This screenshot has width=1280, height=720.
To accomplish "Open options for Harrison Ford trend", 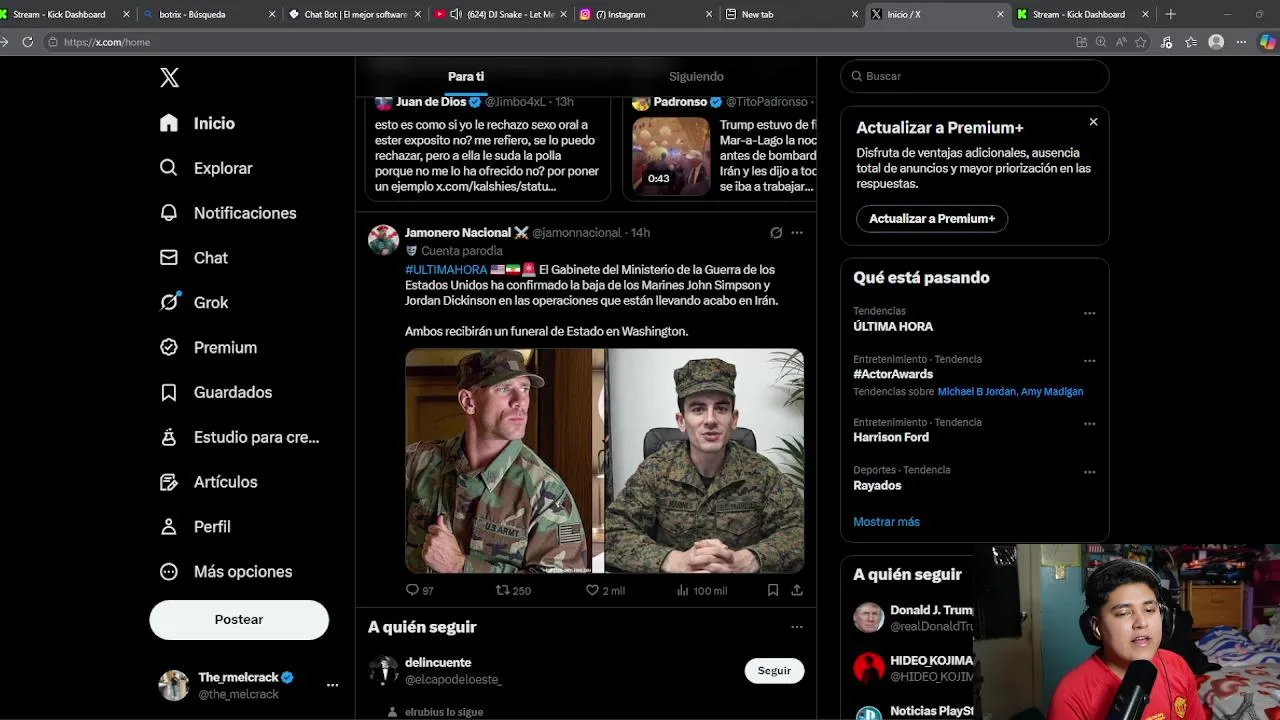I will coord(1089,424).
